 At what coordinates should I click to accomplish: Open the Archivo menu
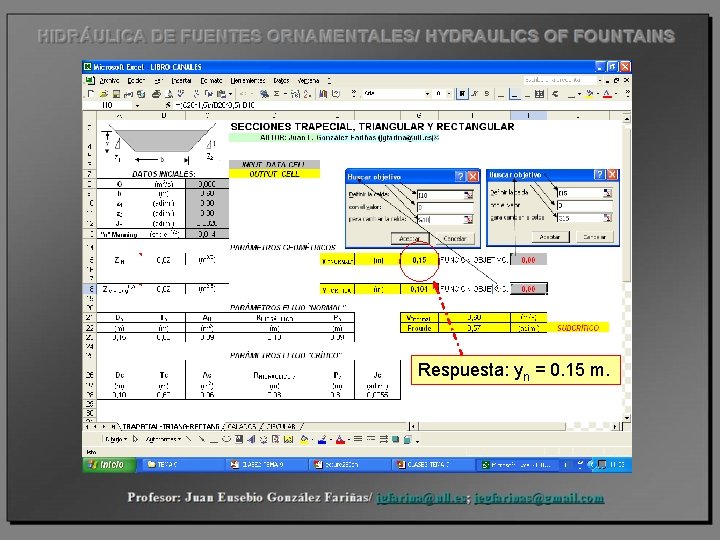click(109, 80)
